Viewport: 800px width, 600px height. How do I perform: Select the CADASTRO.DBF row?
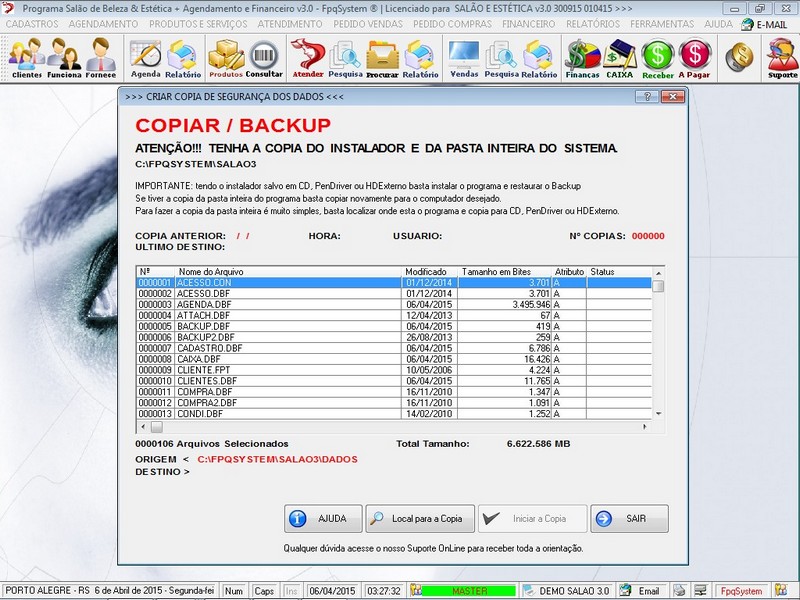coord(394,348)
